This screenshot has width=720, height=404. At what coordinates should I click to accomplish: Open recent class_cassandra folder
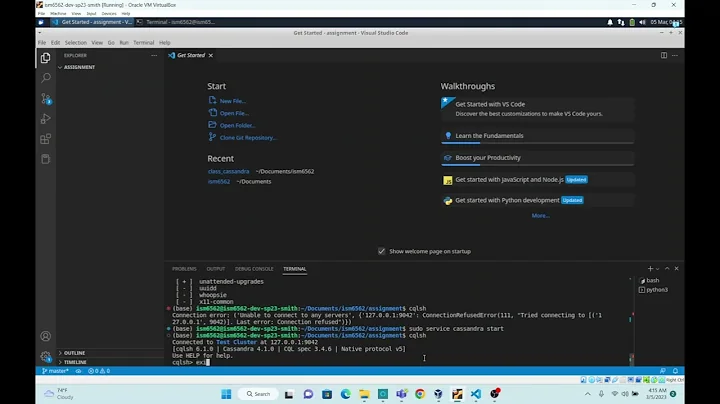228,171
